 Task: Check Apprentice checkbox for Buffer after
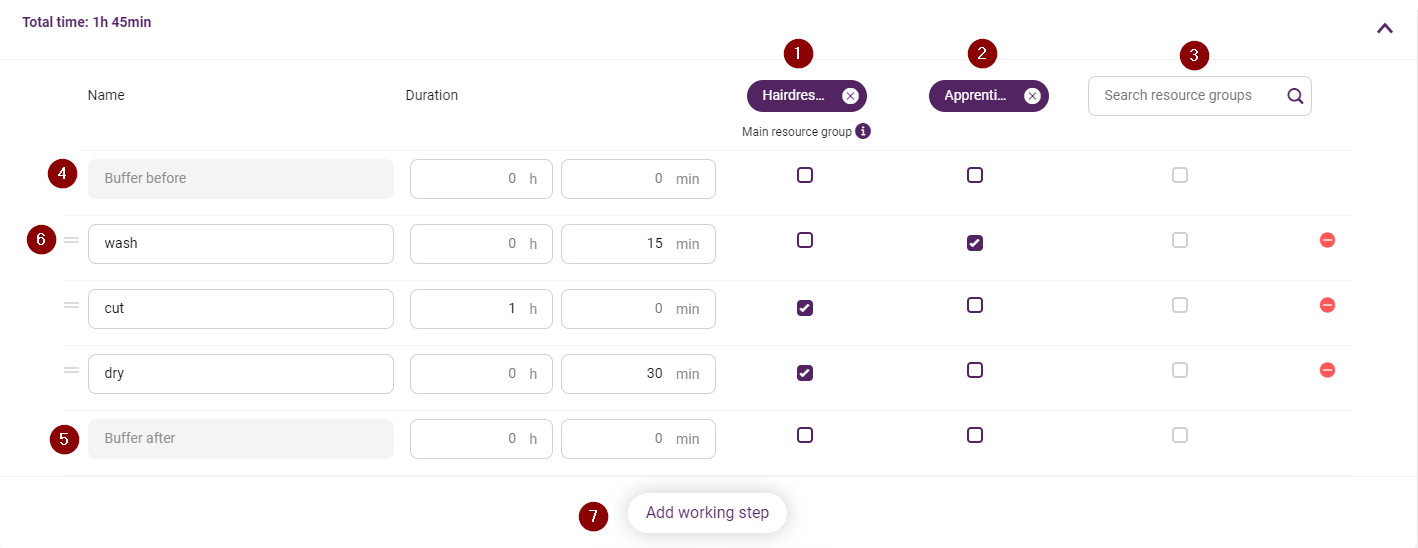975,435
